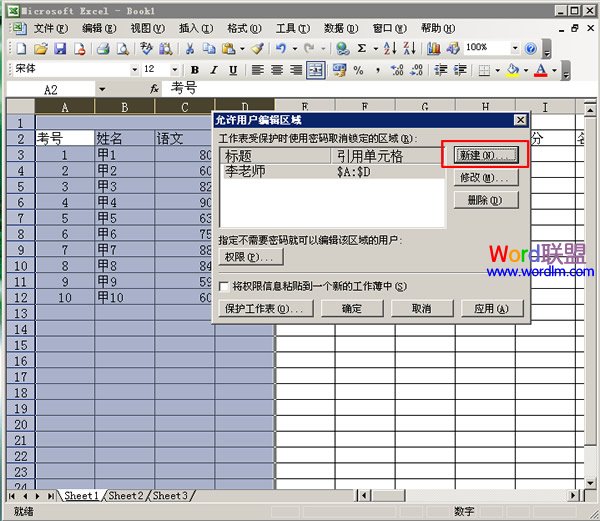
Task: Center align text icon
Action: pyautogui.click(x=277, y=70)
